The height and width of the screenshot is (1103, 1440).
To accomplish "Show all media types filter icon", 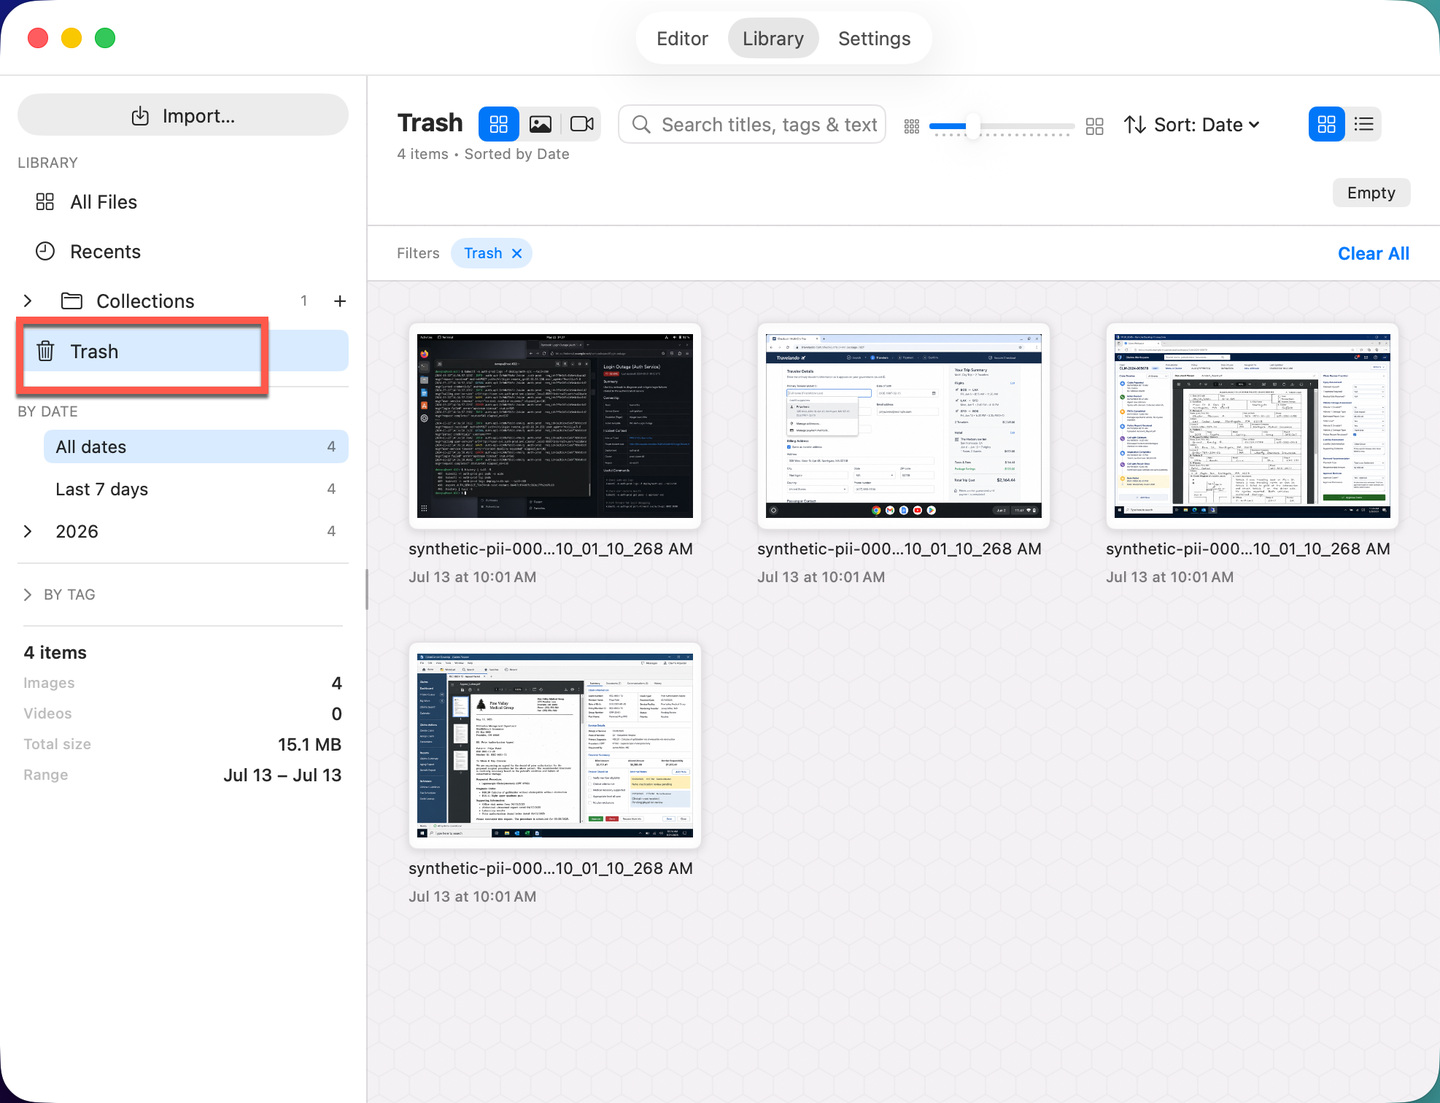I will 499,124.
